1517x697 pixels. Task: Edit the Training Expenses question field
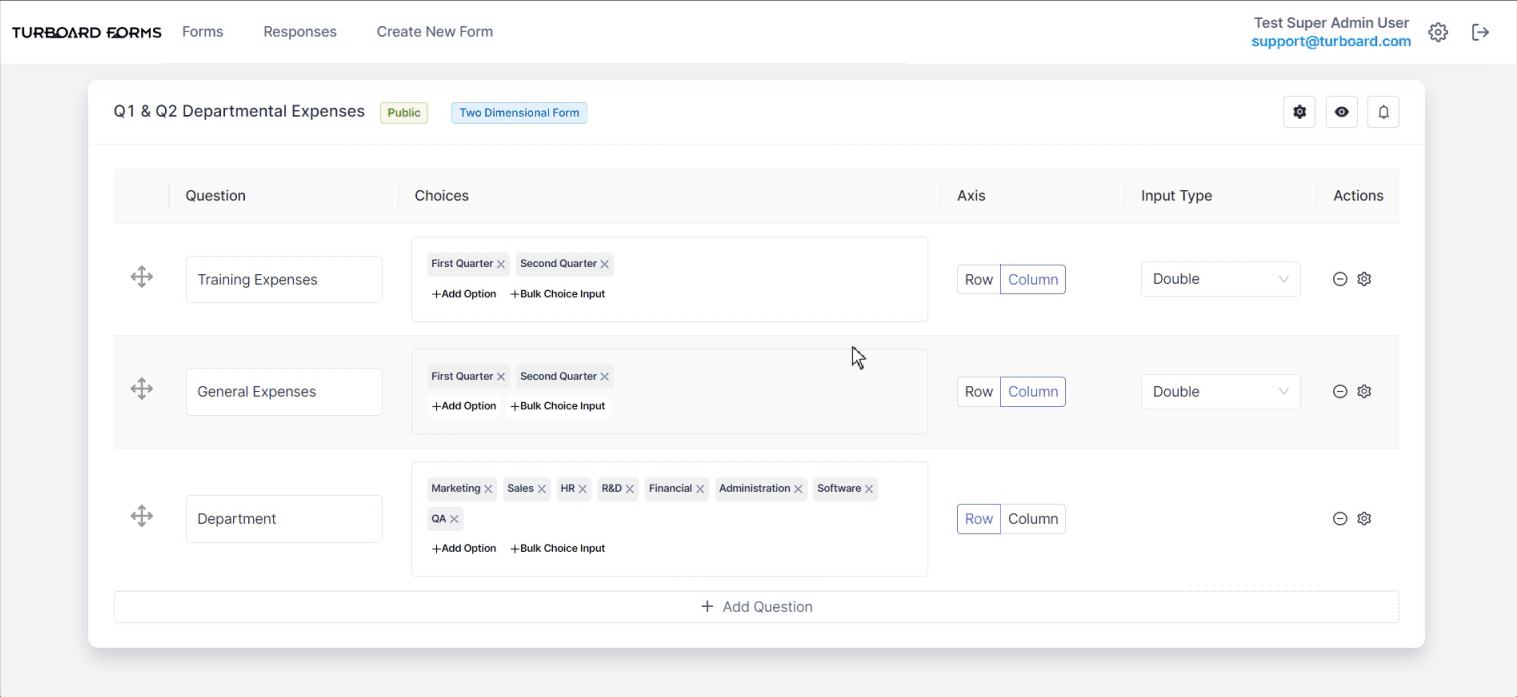pyautogui.click(x=284, y=279)
